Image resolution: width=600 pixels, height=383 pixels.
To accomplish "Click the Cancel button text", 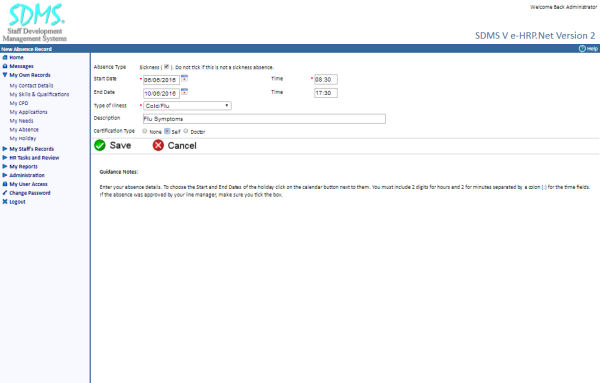I will (182, 146).
